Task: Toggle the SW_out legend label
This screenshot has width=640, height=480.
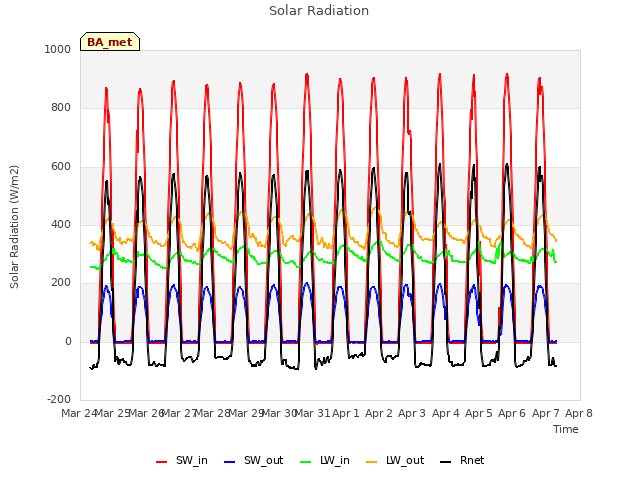Action: point(264,460)
